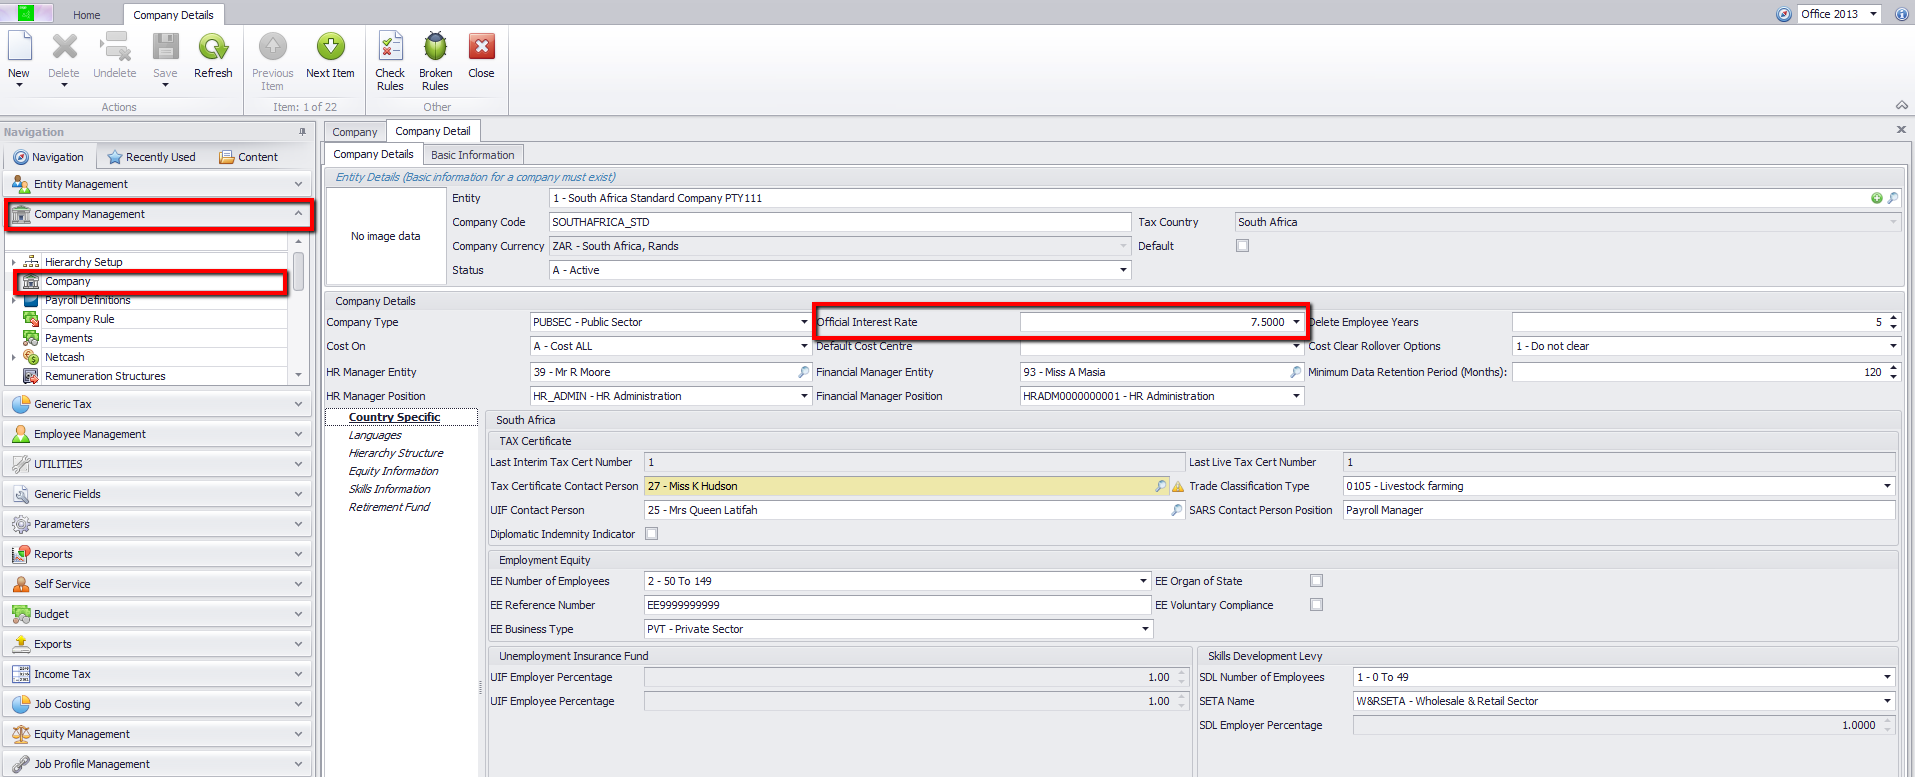Look up HR Manager Entity with magnifier

803,372
